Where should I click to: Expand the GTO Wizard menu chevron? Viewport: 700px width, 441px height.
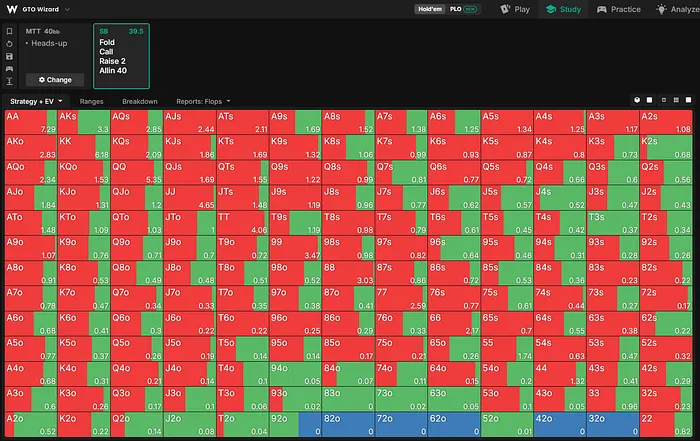(67, 9)
